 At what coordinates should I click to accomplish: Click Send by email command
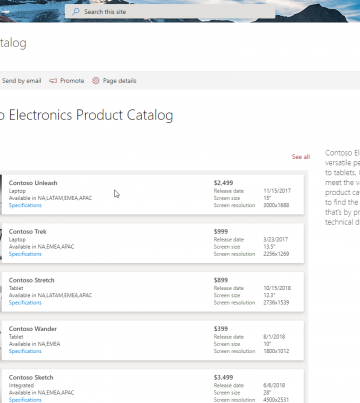(21, 81)
